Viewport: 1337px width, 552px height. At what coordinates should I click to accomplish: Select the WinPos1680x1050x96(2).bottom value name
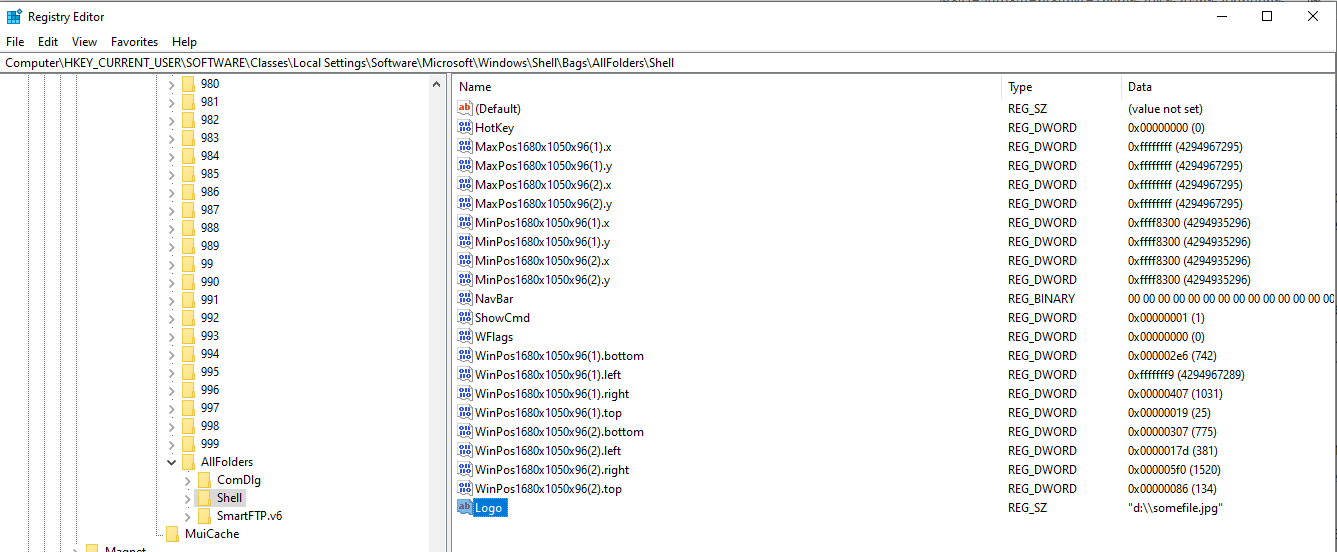[x=559, y=431]
